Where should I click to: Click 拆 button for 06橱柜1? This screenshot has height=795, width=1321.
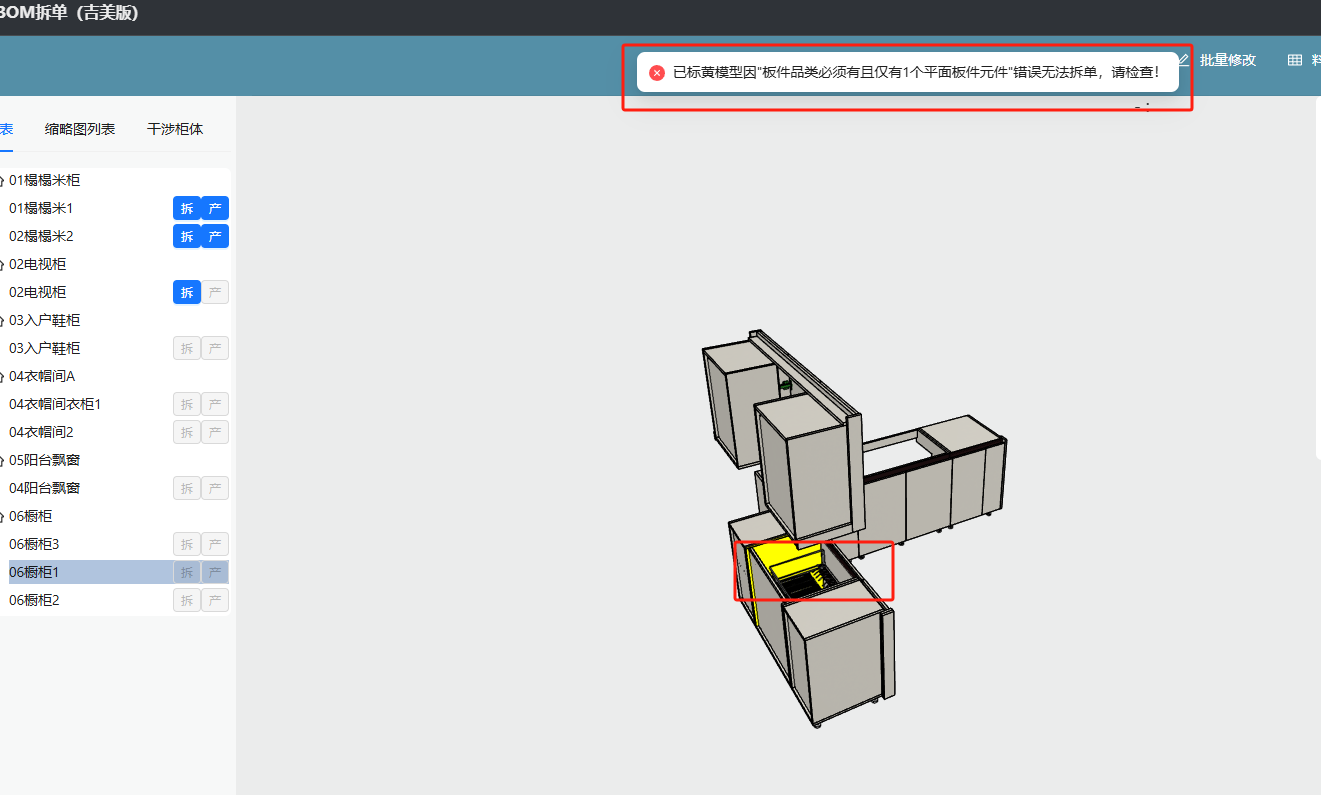(187, 572)
